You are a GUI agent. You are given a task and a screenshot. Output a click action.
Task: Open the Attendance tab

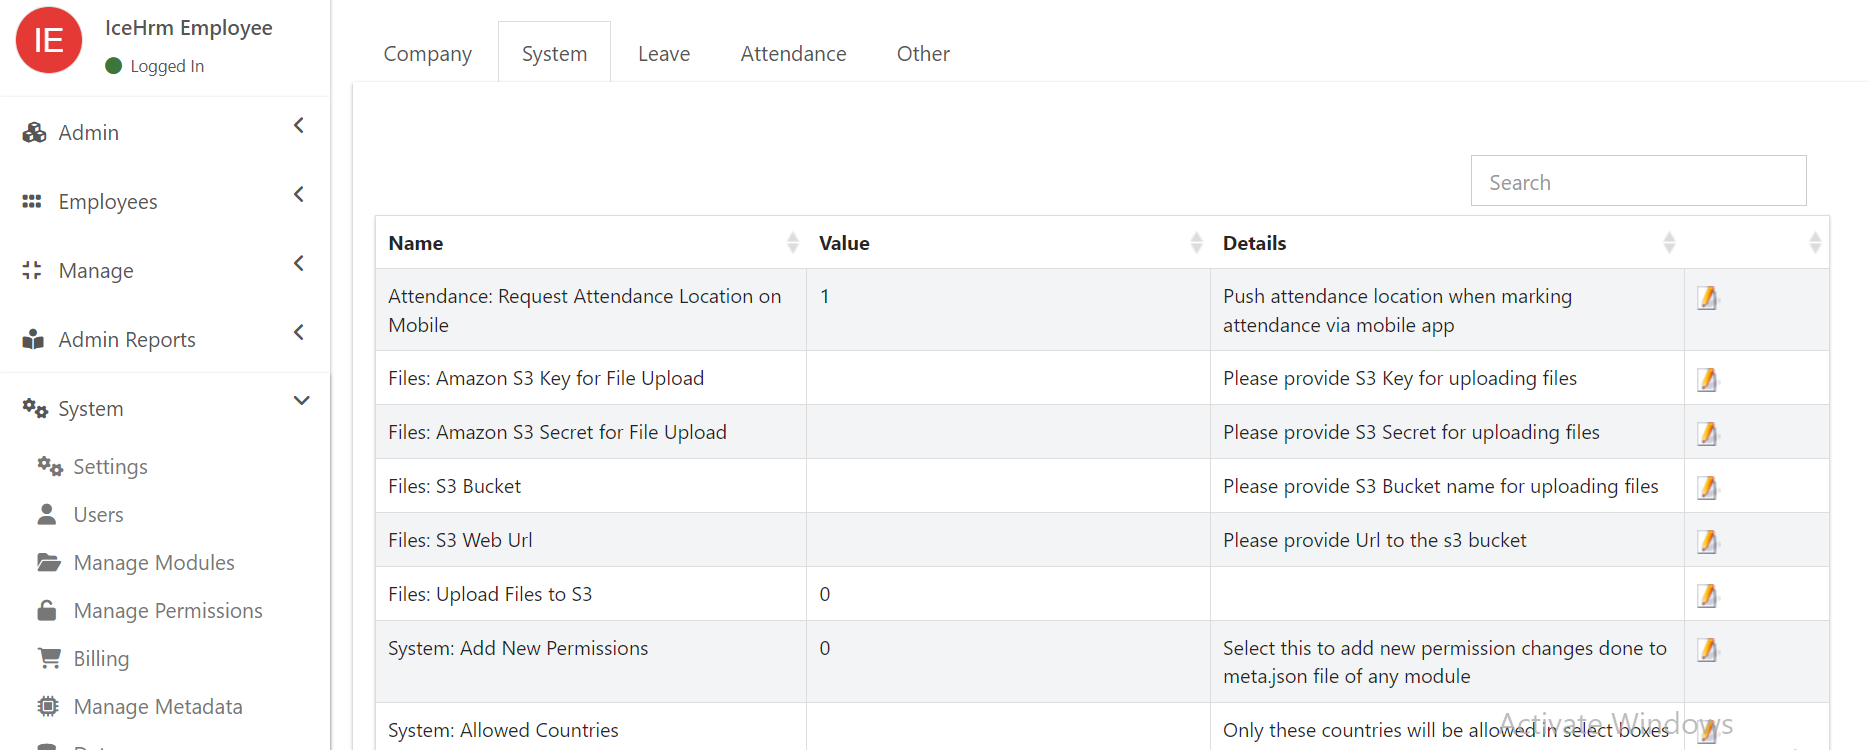793,53
